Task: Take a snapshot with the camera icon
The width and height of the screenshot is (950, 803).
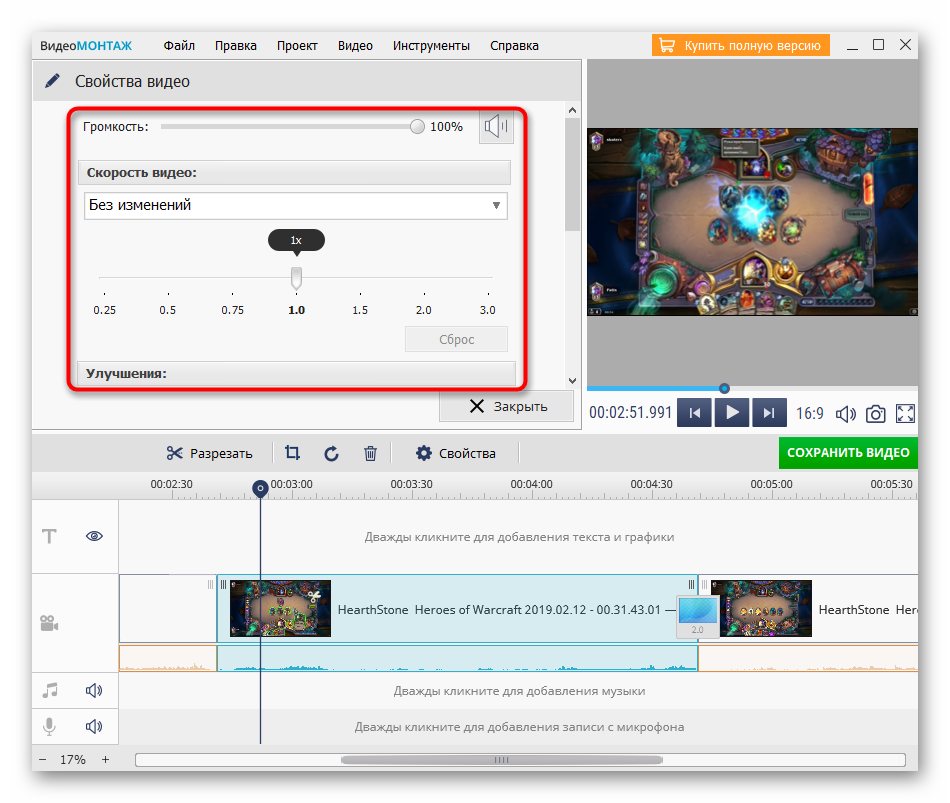Action: pos(875,413)
